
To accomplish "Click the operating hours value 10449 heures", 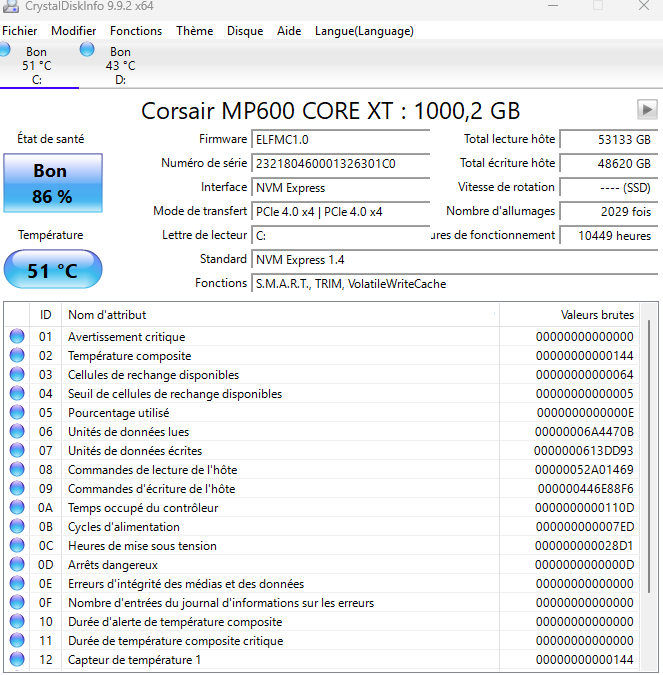I will click(609, 236).
